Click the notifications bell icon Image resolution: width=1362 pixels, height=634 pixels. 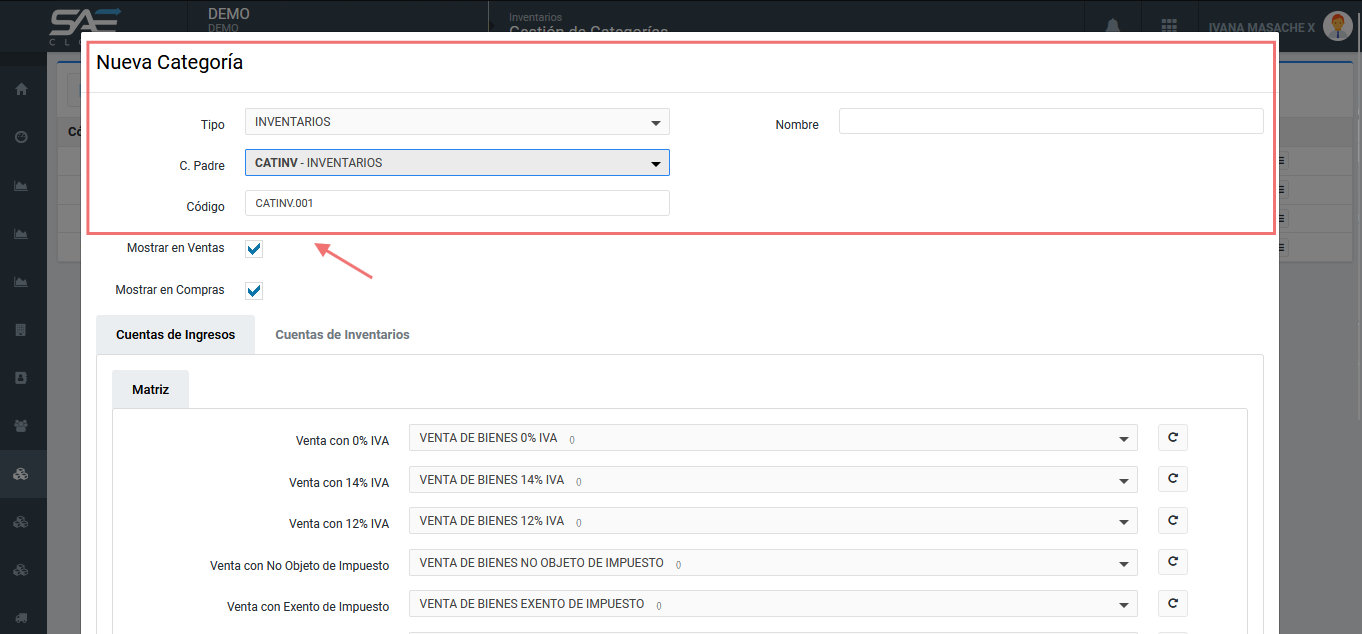[x=1112, y=26]
